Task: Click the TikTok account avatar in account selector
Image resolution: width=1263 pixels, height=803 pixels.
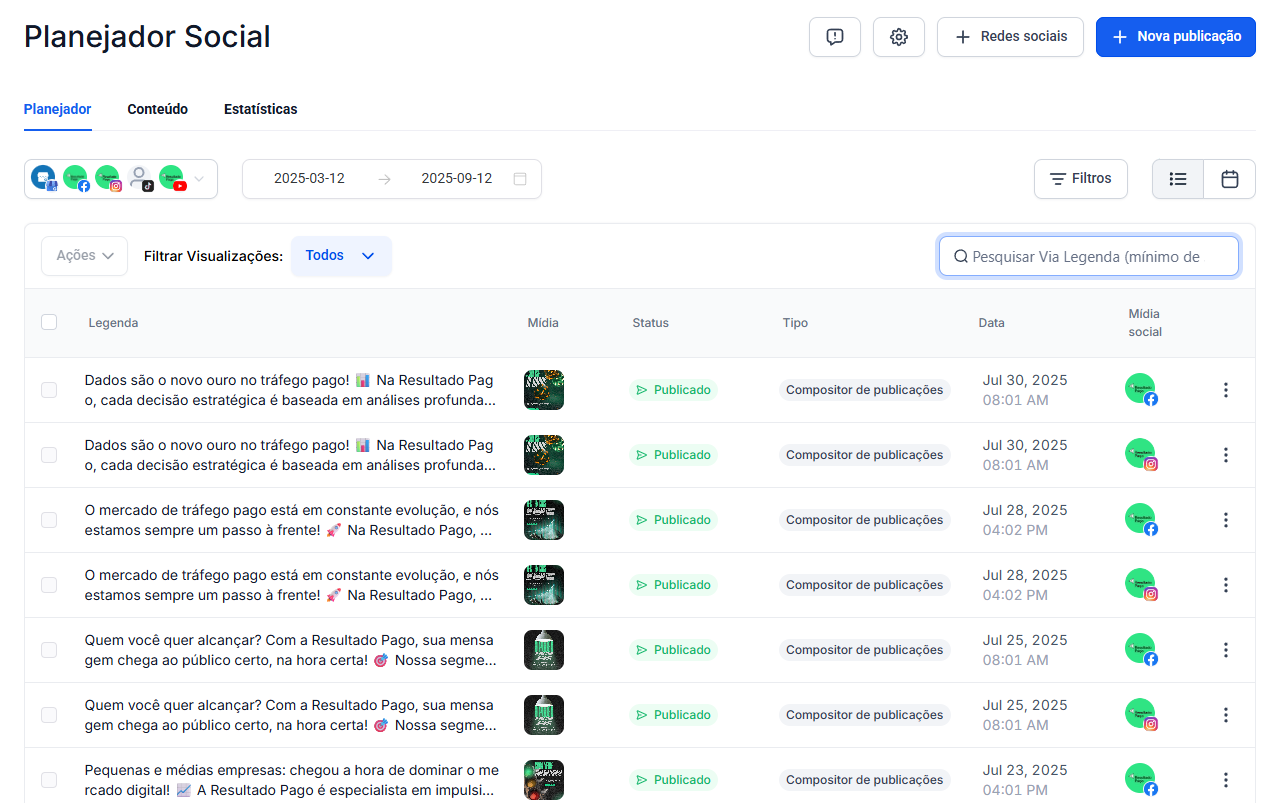Action: (x=140, y=178)
